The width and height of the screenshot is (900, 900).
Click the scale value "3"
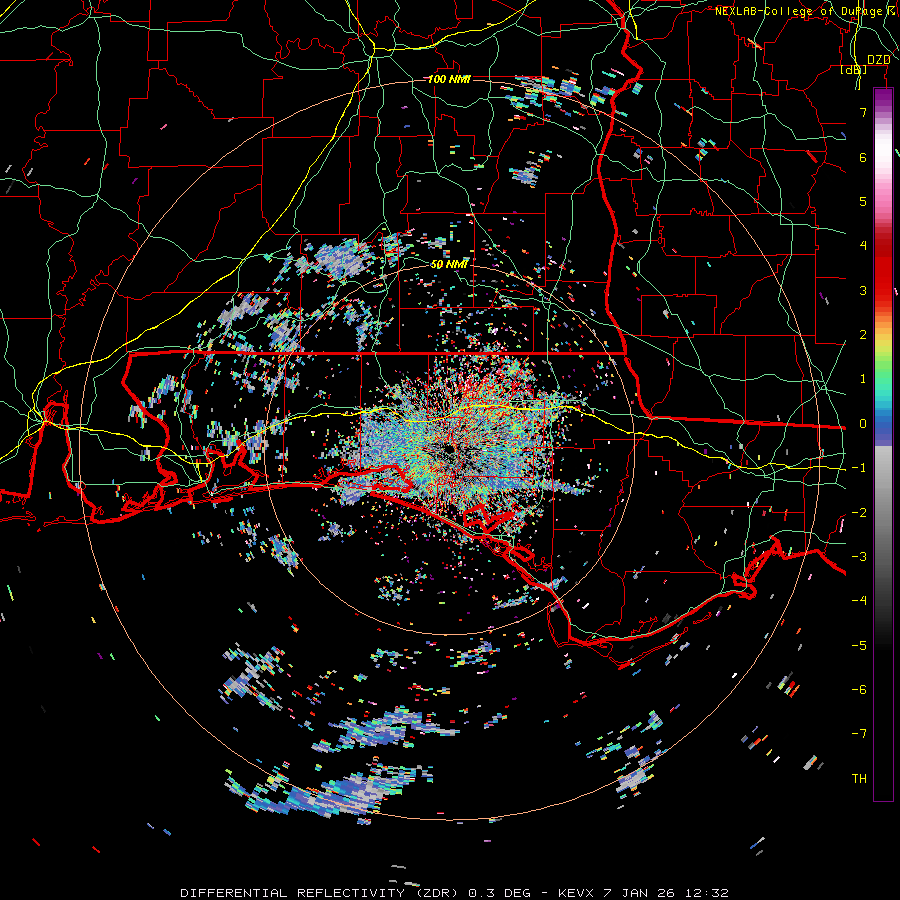(x=863, y=290)
